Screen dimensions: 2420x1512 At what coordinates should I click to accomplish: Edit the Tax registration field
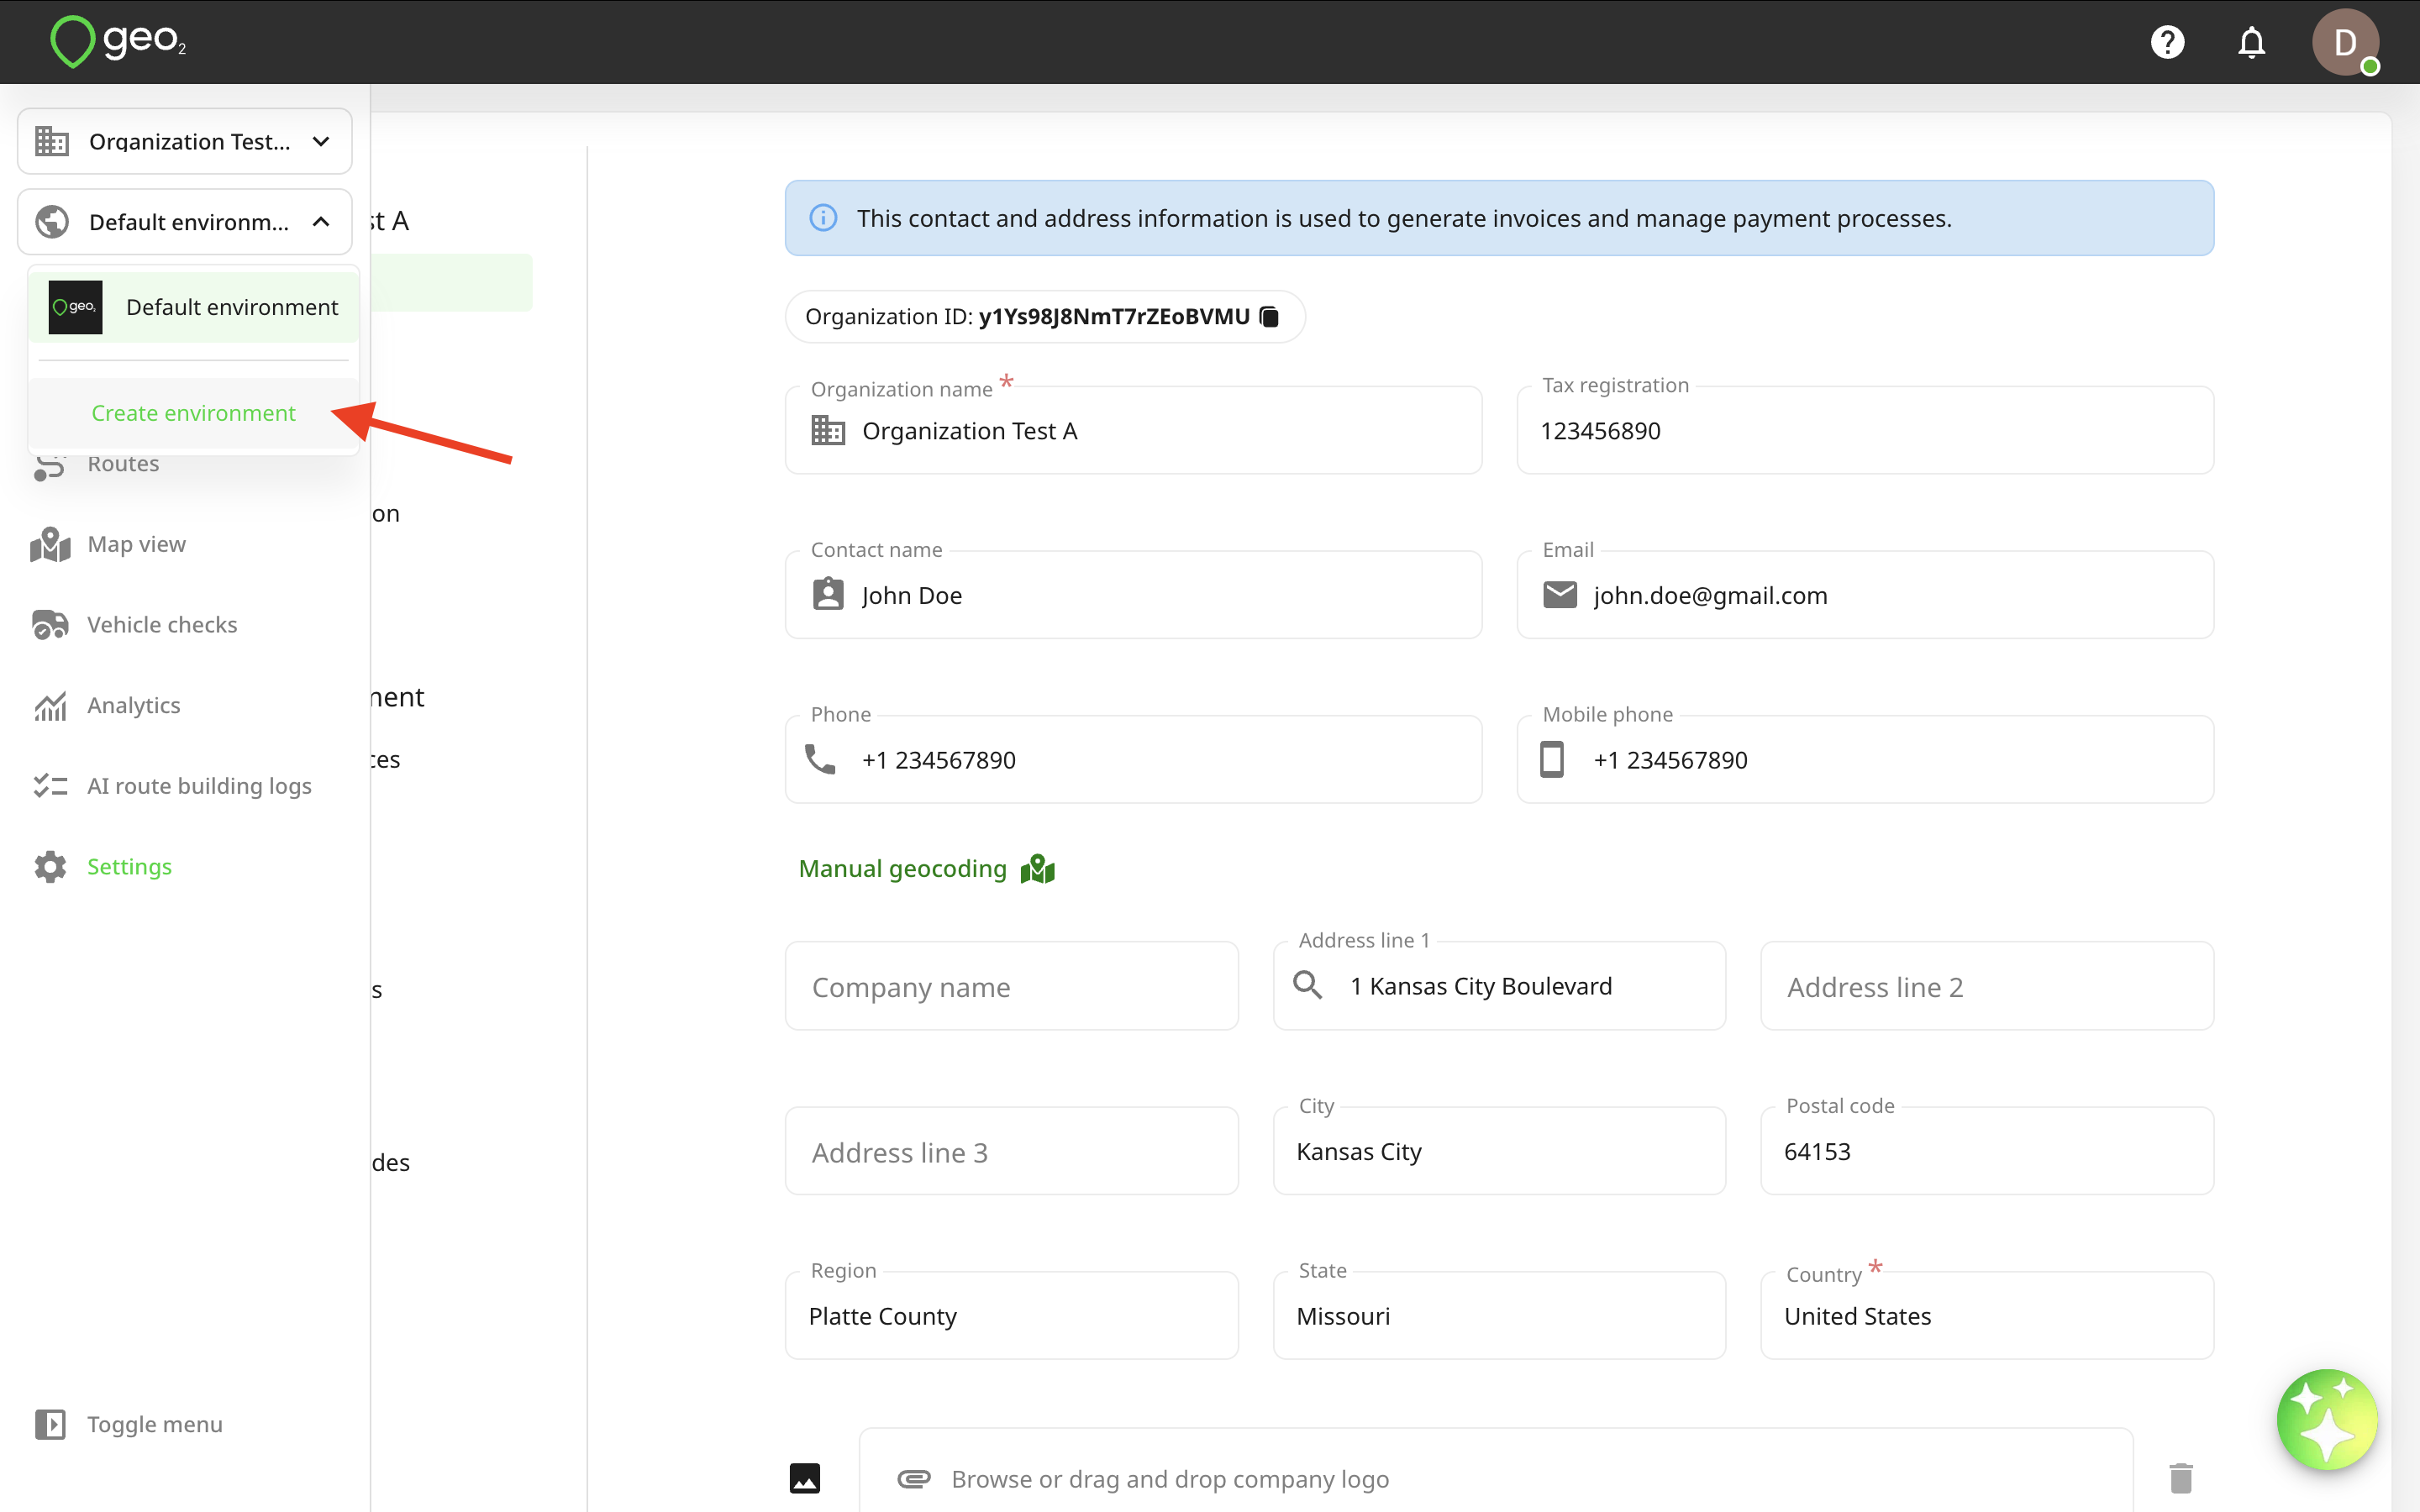[1865, 431]
